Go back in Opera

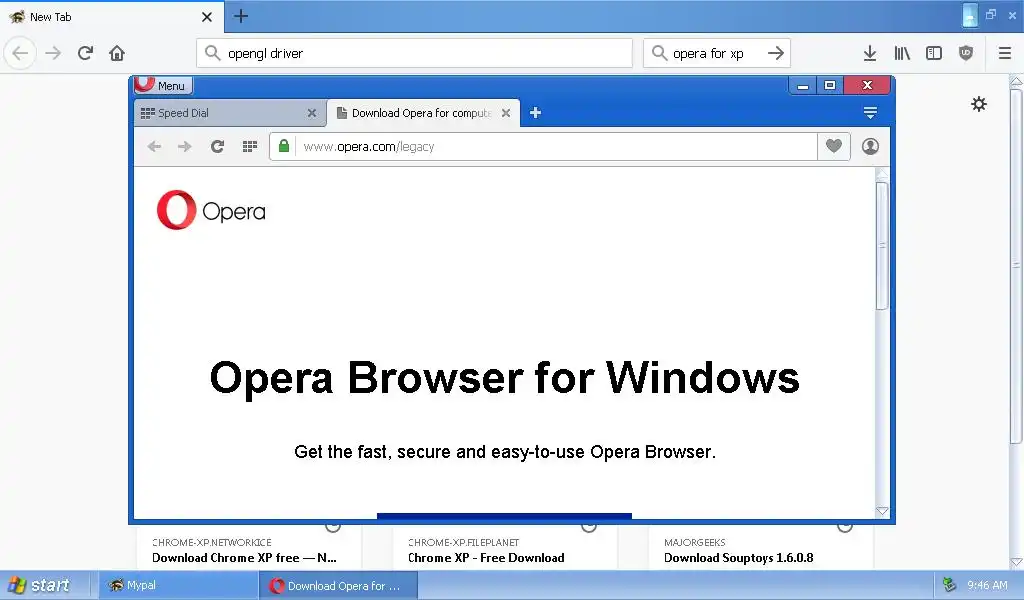click(154, 146)
